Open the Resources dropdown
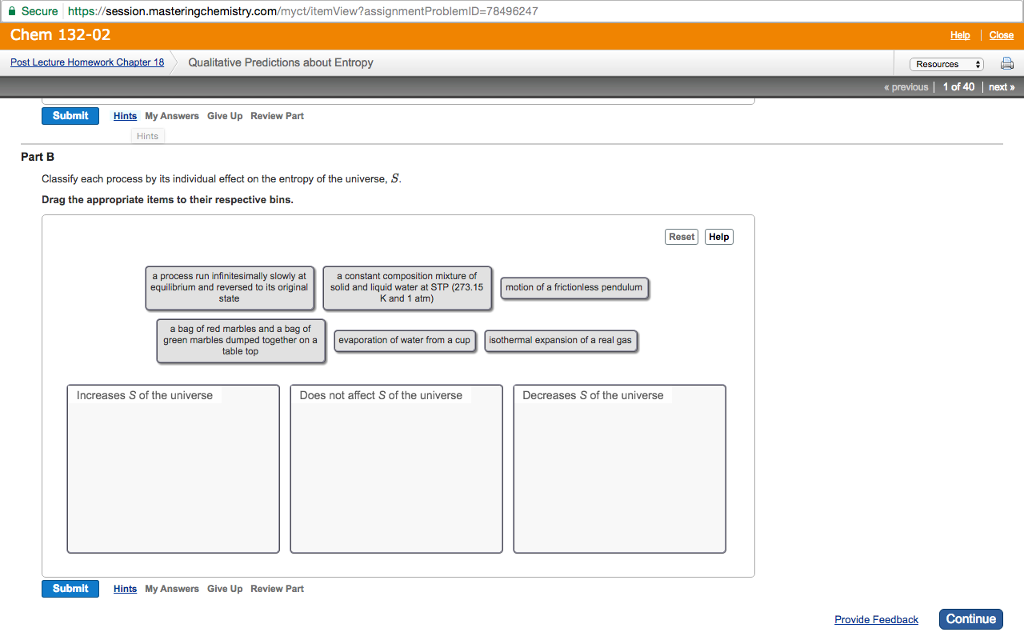The image size is (1024, 640). (x=946, y=64)
